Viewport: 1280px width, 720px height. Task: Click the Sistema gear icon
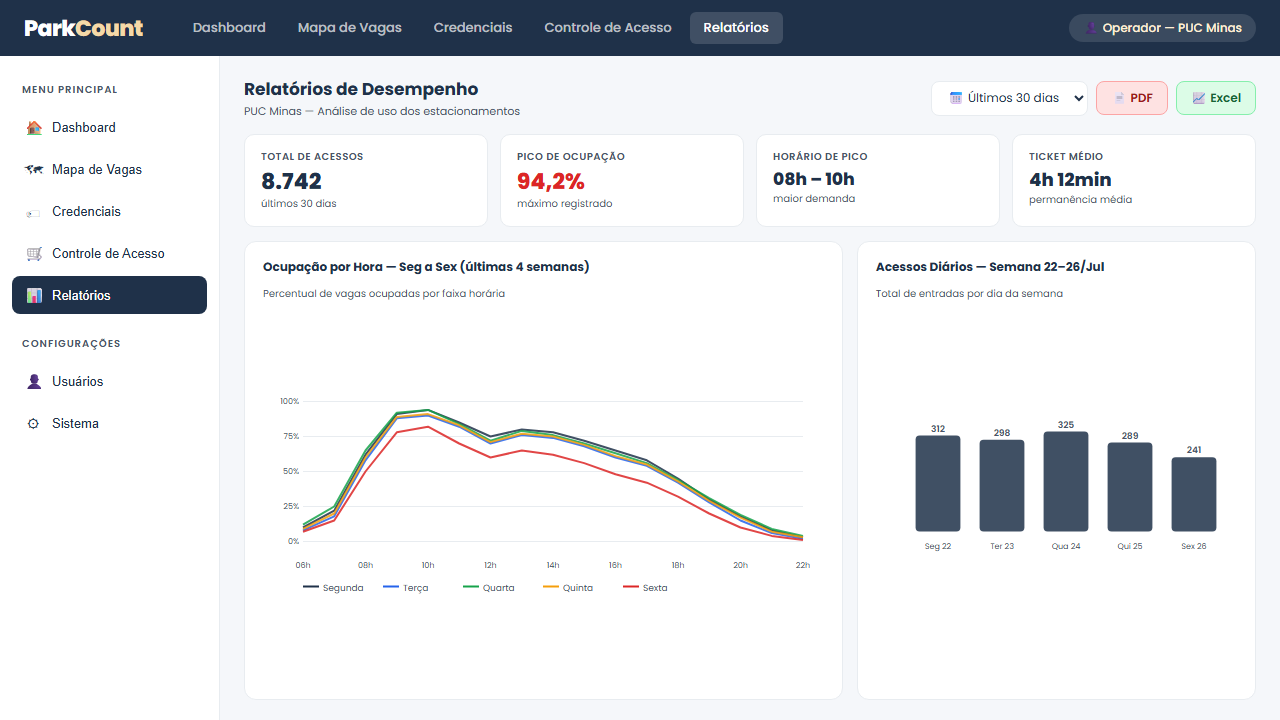pyautogui.click(x=34, y=424)
